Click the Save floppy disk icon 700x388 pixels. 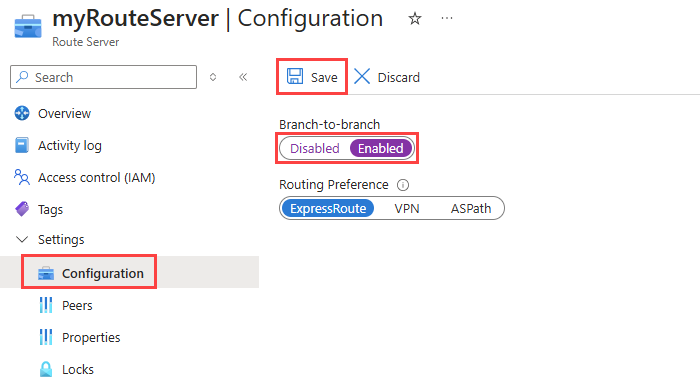295,76
